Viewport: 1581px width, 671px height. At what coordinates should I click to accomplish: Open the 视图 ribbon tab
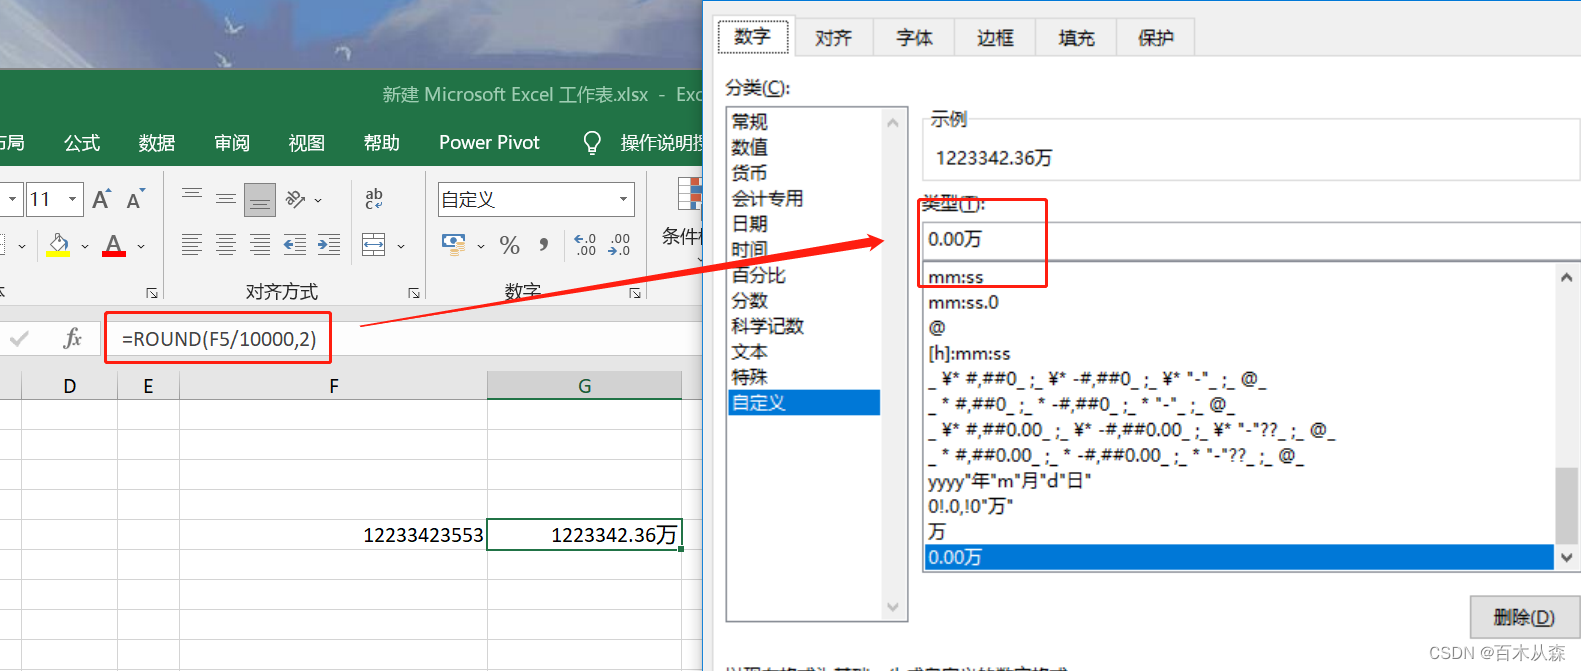click(x=307, y=143)
